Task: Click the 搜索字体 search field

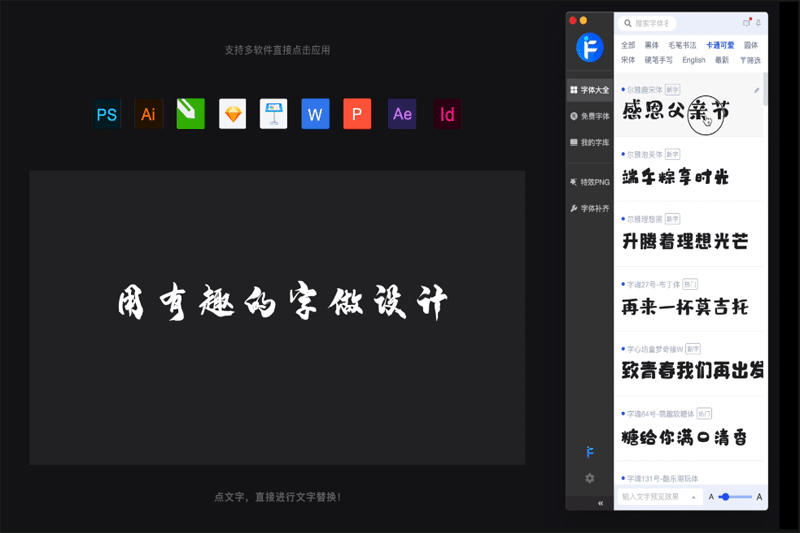Action: pyautogui.click(x=647, y=23)
